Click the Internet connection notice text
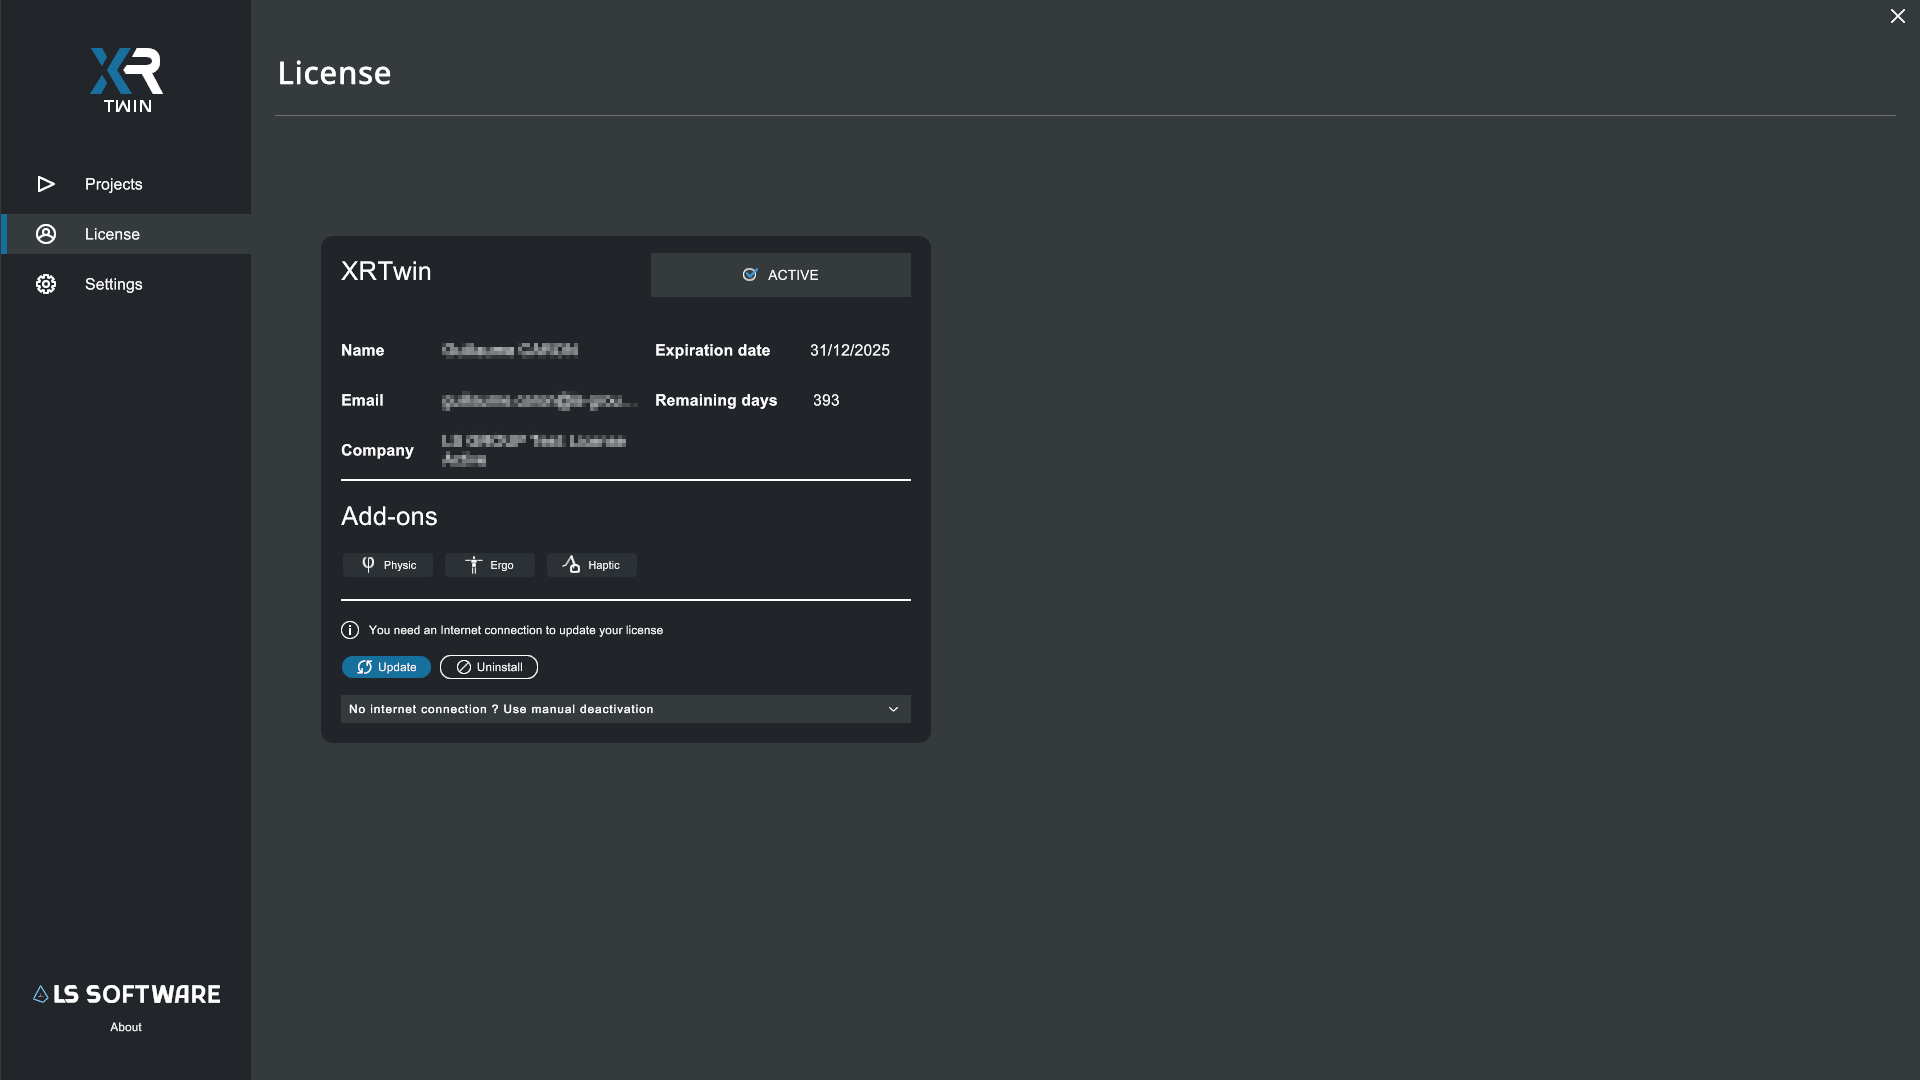This screenshot has height=1080, width=1920. pos(516,630)
